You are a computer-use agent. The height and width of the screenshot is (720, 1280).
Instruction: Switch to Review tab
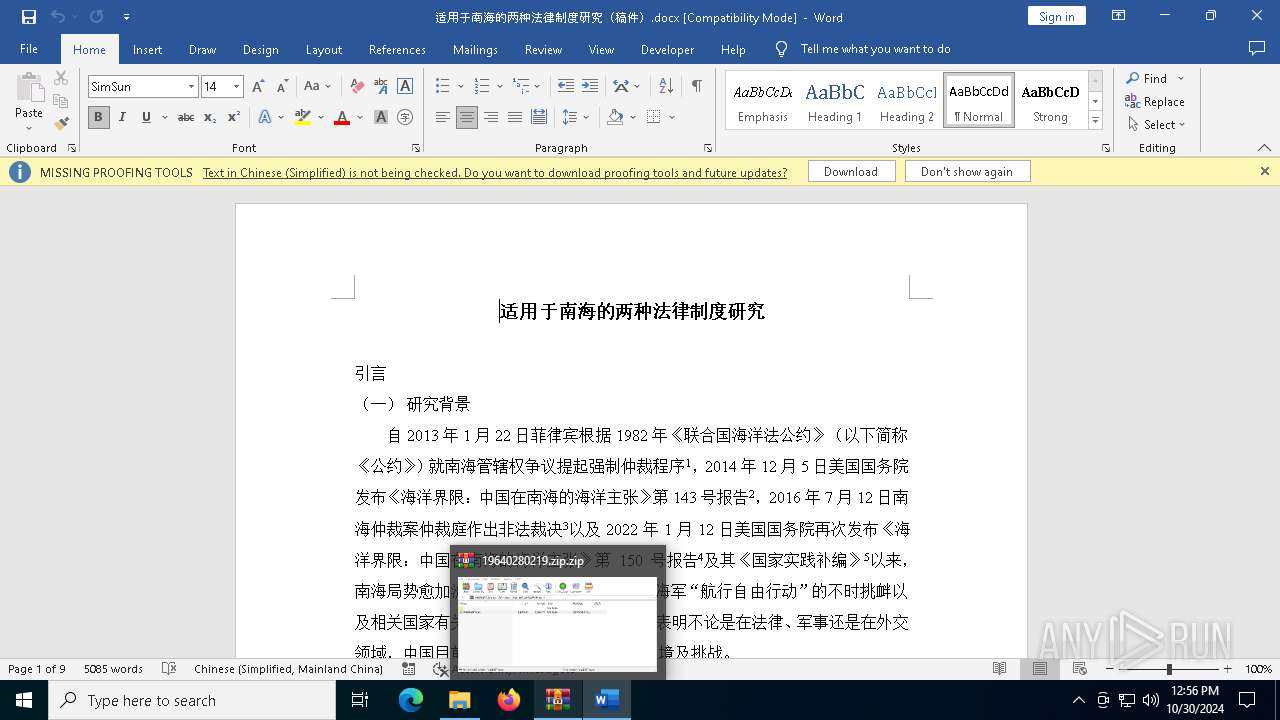point(543,49)
